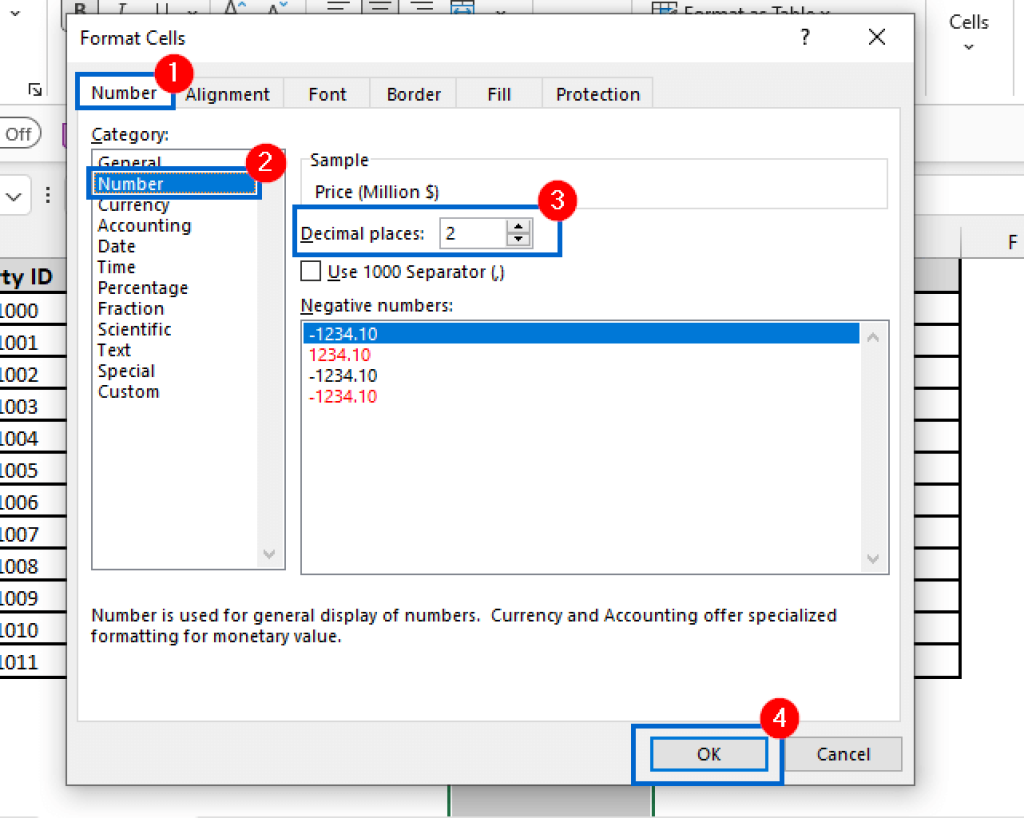Click the Cancel button

click(x=843, y=754)
